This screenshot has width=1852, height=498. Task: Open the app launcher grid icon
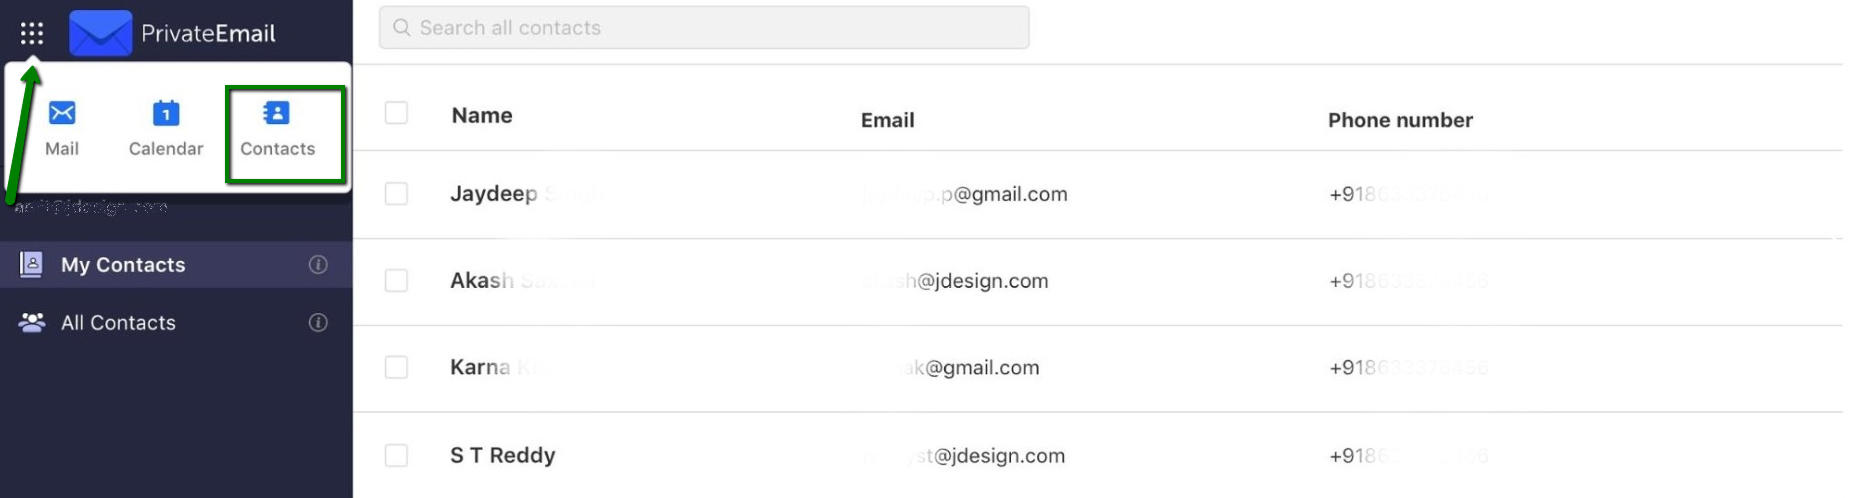pyautogui.click(x=32, y=34)
